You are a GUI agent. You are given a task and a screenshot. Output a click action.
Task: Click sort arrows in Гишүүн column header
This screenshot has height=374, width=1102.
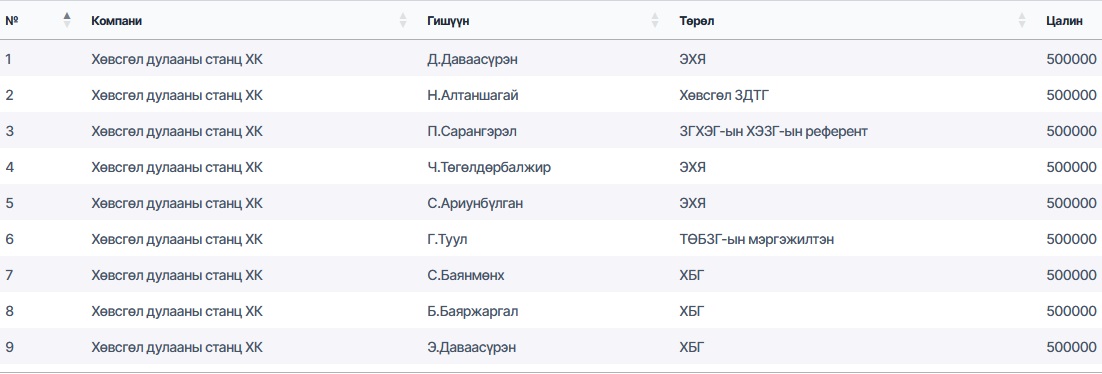point(655,20)
